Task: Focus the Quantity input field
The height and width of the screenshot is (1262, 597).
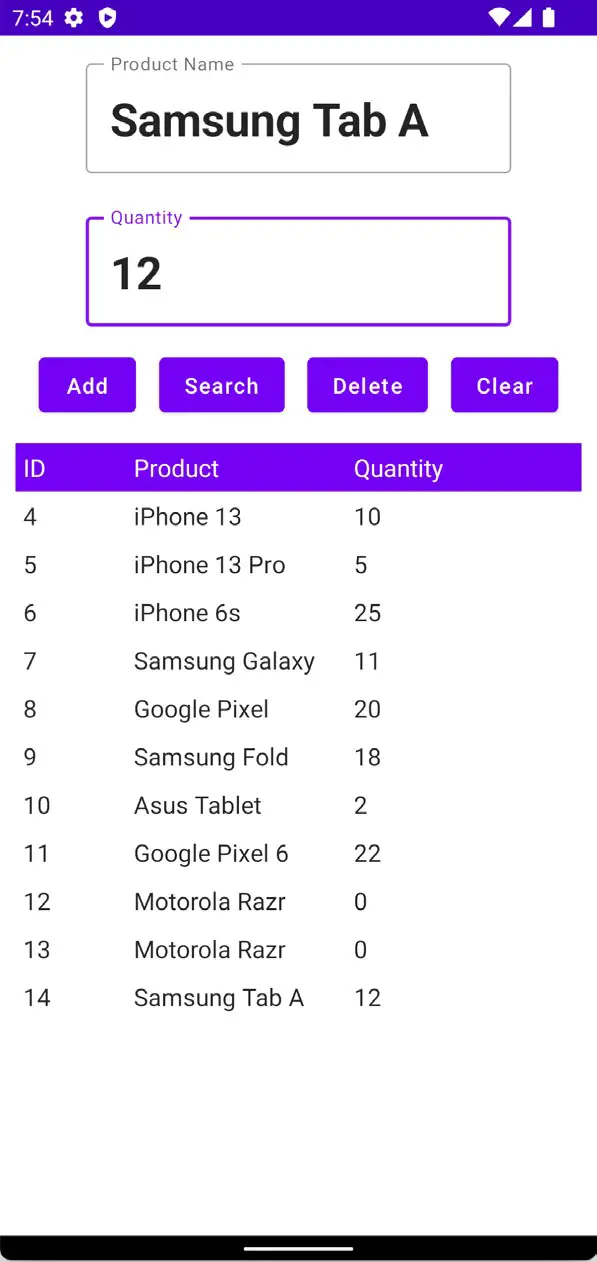Action: pyautogui.click(x=298, y=272)
